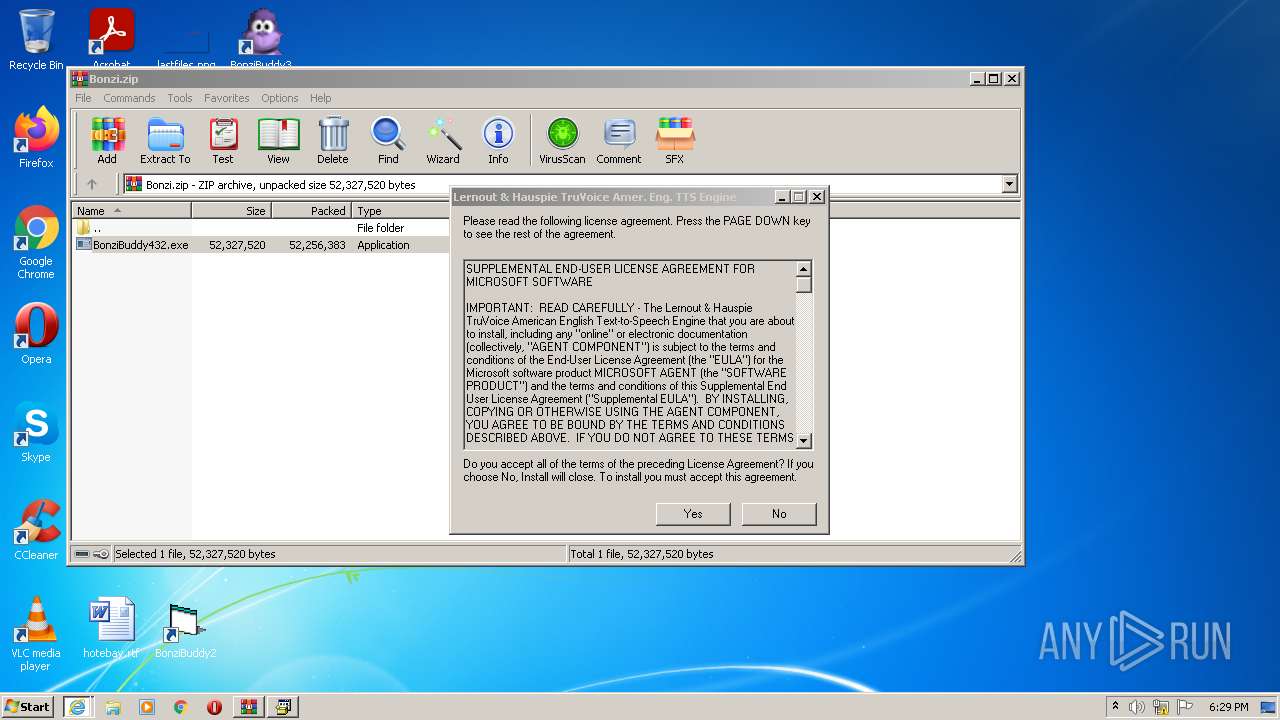
Task: Expand the archive path dropdown arrow
Action: click(x=1009, y=184)
